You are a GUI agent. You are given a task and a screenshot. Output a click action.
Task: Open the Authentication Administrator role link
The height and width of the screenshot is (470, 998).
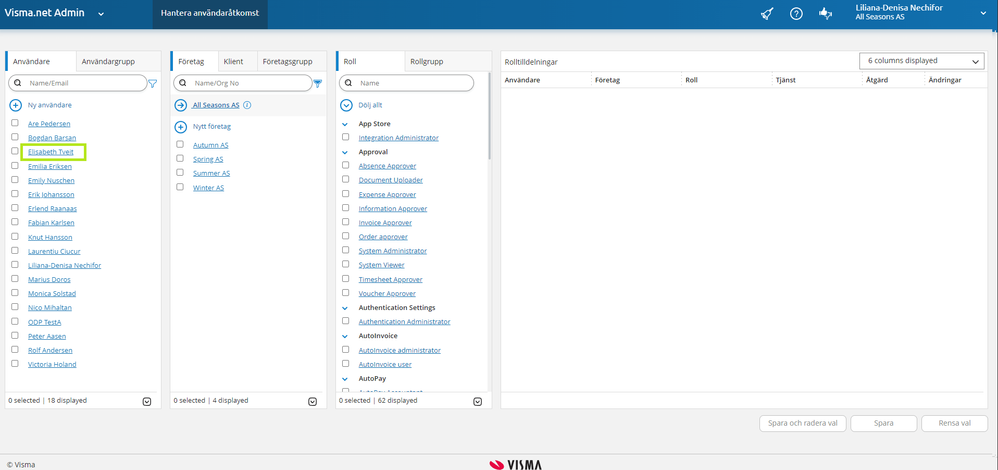[404, 322]
